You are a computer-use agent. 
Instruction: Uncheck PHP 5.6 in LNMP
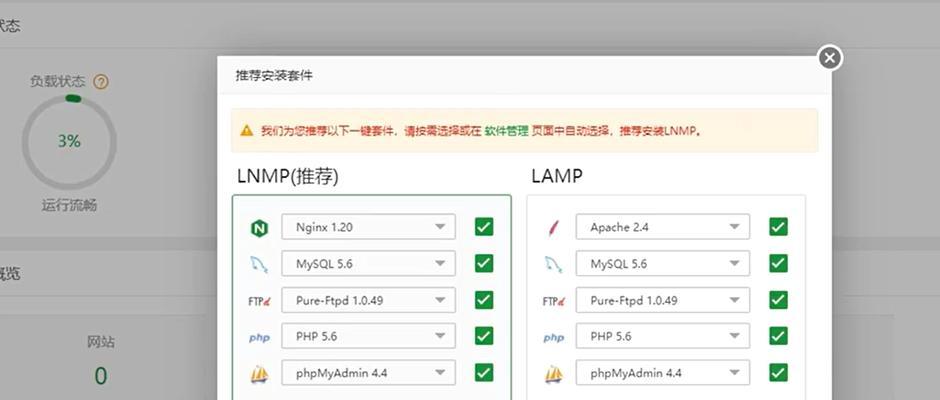pos(484,336)
